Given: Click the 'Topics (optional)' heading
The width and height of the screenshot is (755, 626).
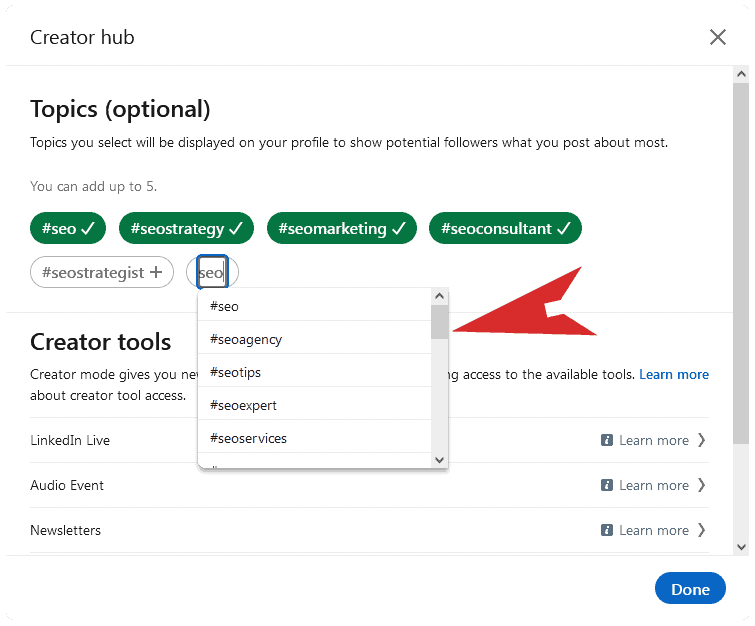Looking at the screenshot, I should pyautogui.click(x=120, y=109).
